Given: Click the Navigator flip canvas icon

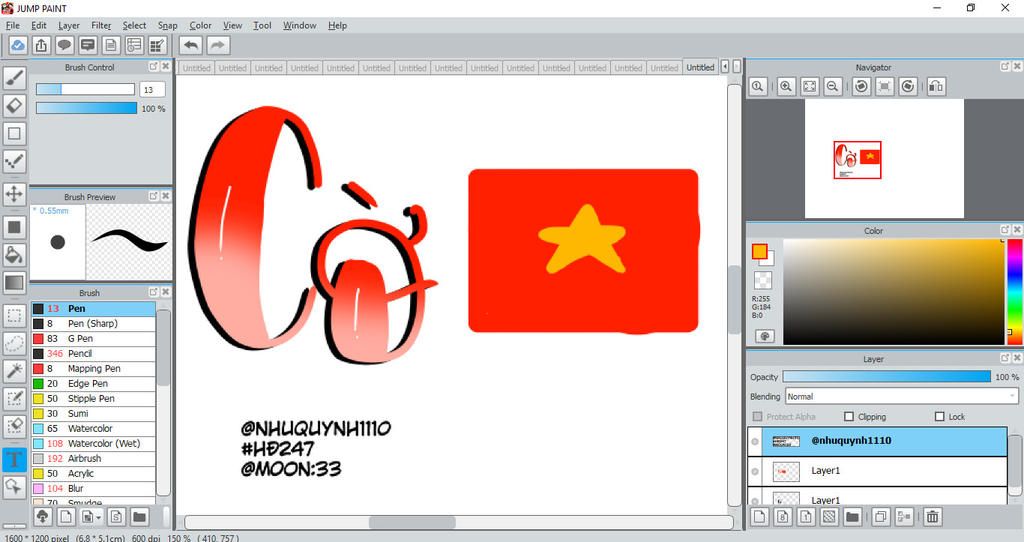Looking at the screenshot, I should coord(936,86).
